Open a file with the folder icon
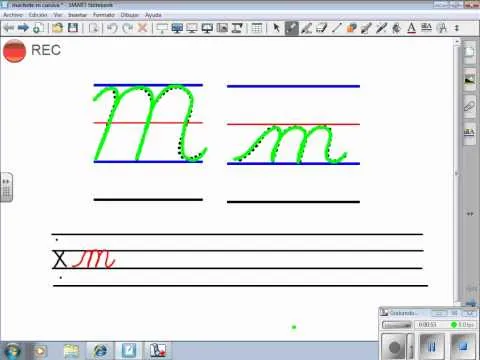Image resolution: width=480 pixels, height=360 pixels. pyautogui.click(x=57, y=28)
